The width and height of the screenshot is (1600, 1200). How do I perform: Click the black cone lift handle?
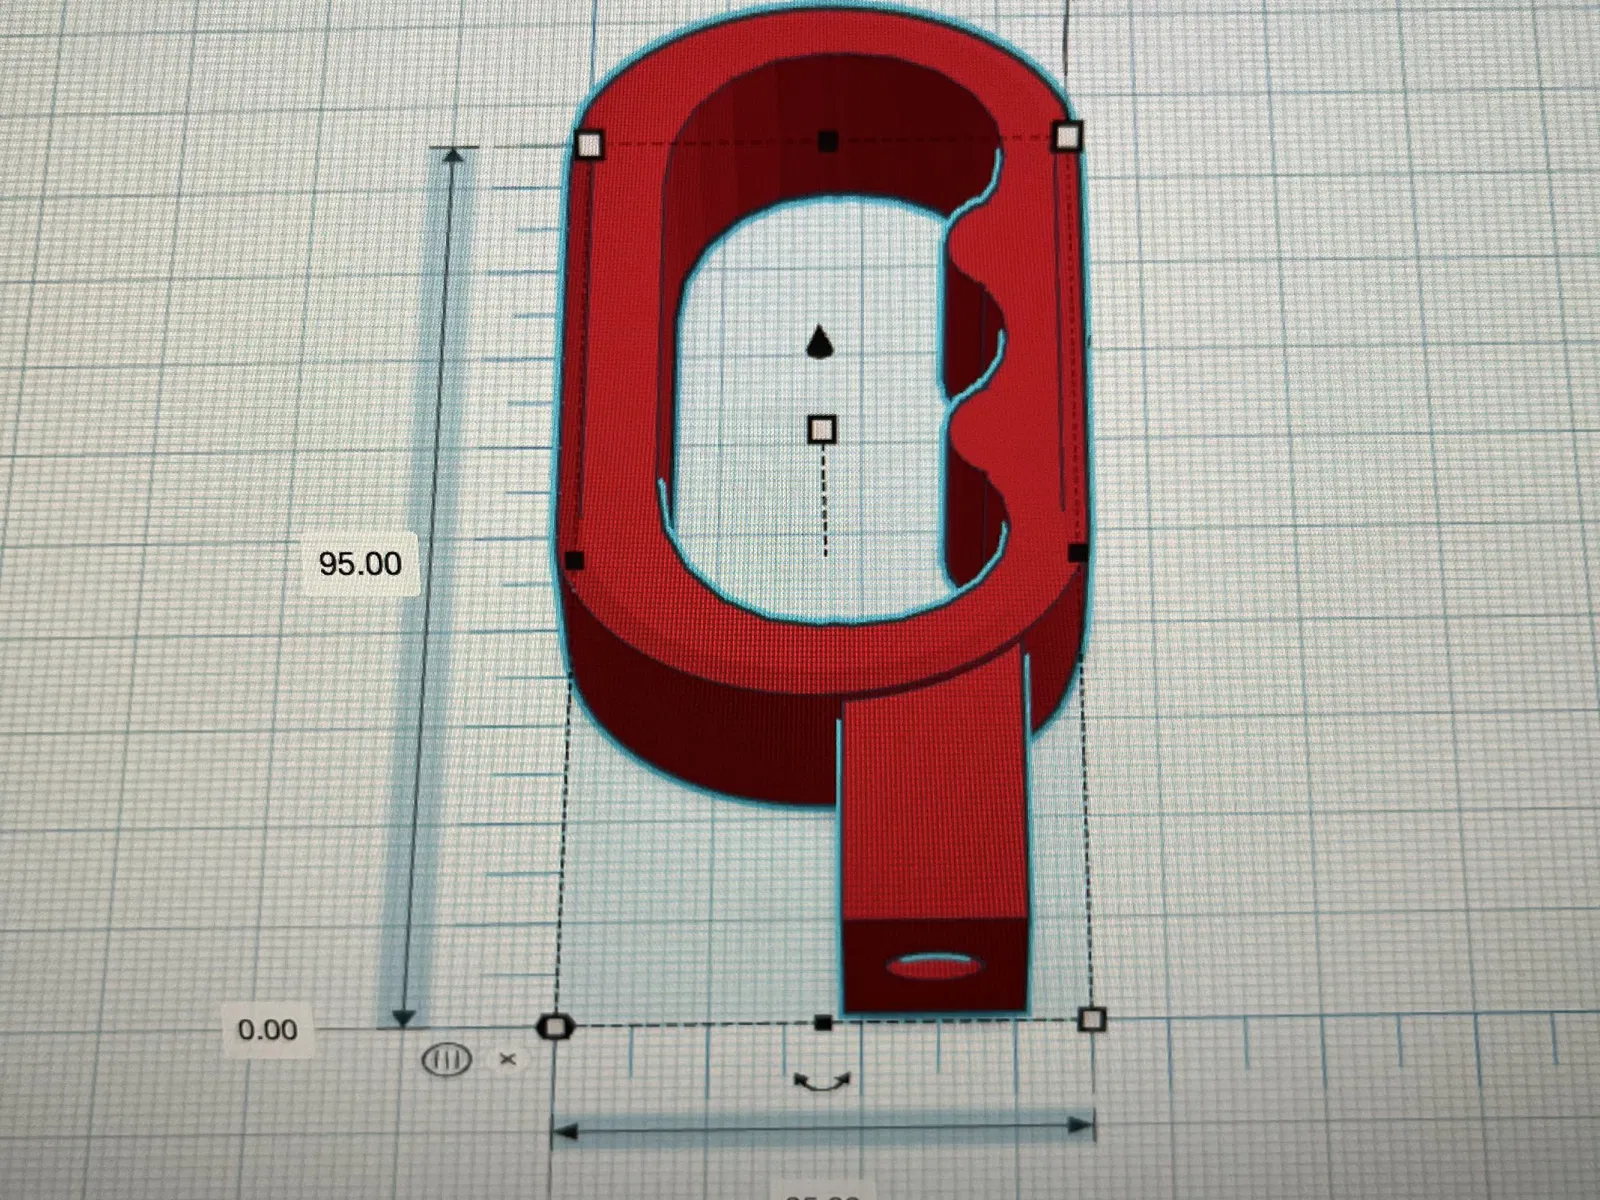(820, 341)
